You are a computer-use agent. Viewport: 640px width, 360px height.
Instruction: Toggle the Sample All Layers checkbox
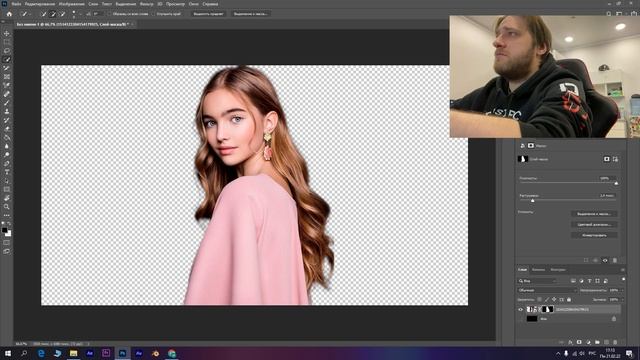110,14
